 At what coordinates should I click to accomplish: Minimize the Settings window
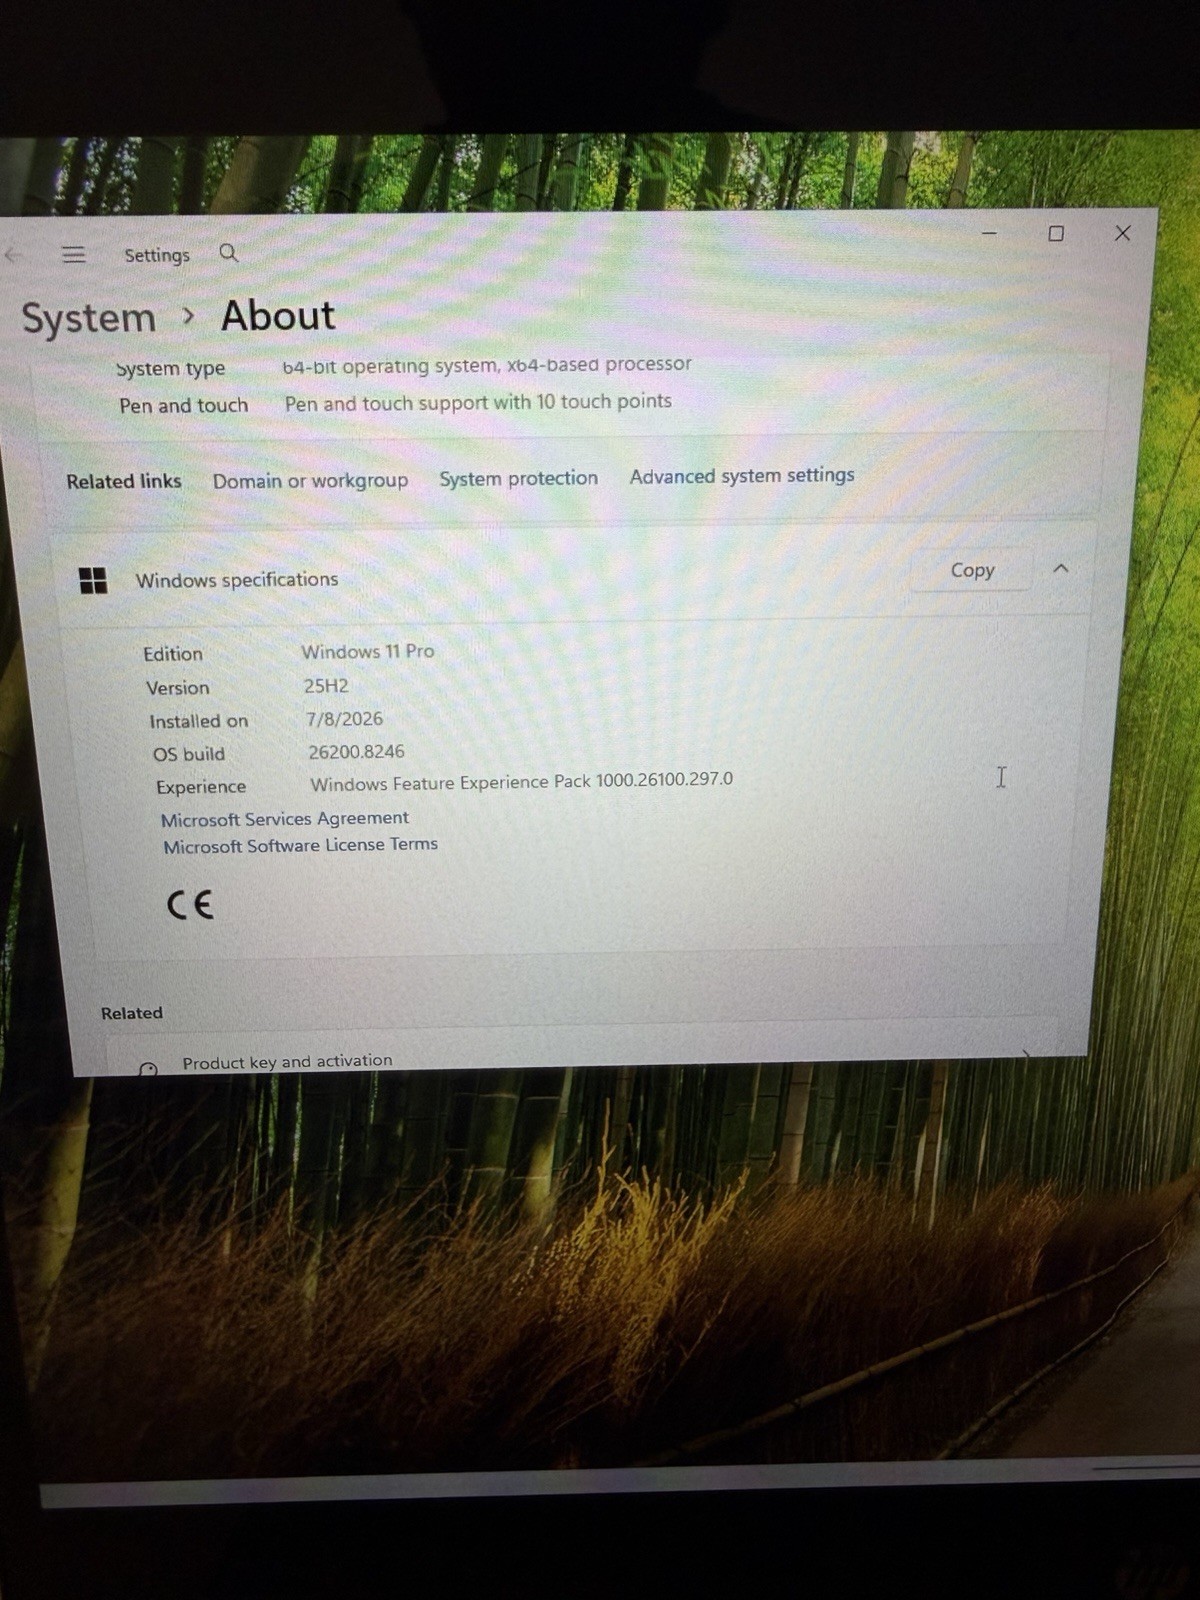tap(989, 233)
